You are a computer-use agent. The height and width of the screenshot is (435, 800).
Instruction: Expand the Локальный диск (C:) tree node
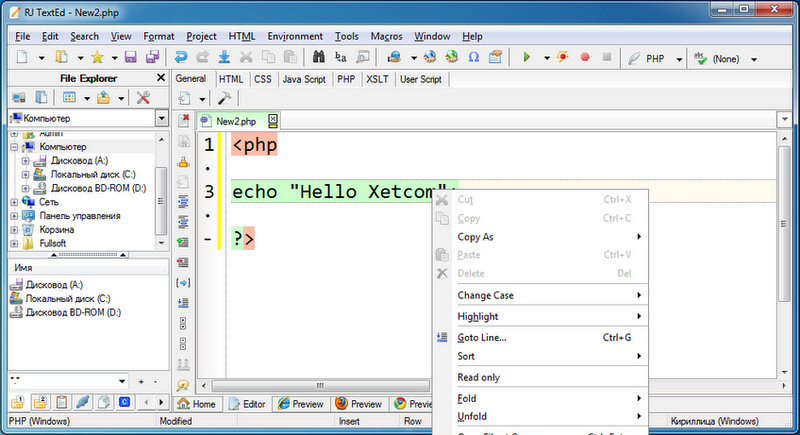[x=26, y=175]
